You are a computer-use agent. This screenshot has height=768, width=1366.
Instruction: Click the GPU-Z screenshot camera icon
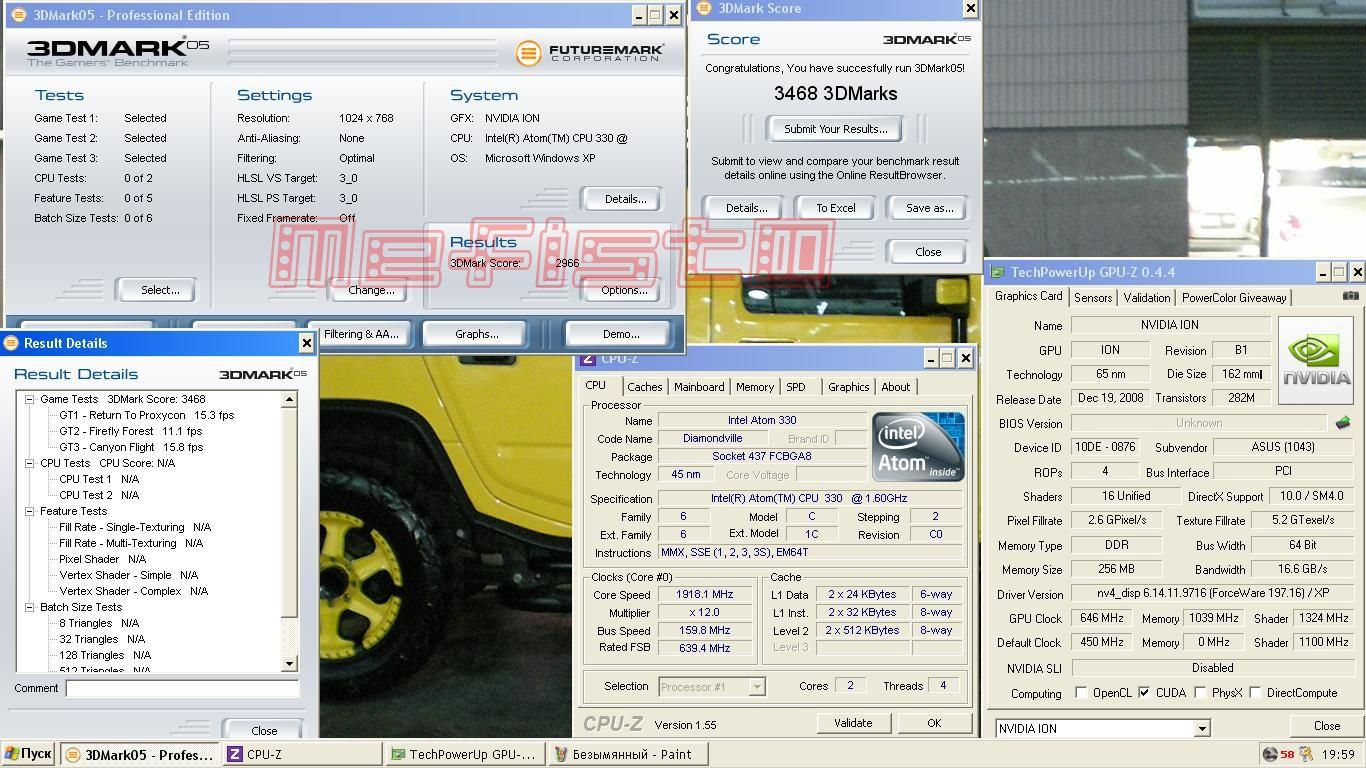[1350, 296]
